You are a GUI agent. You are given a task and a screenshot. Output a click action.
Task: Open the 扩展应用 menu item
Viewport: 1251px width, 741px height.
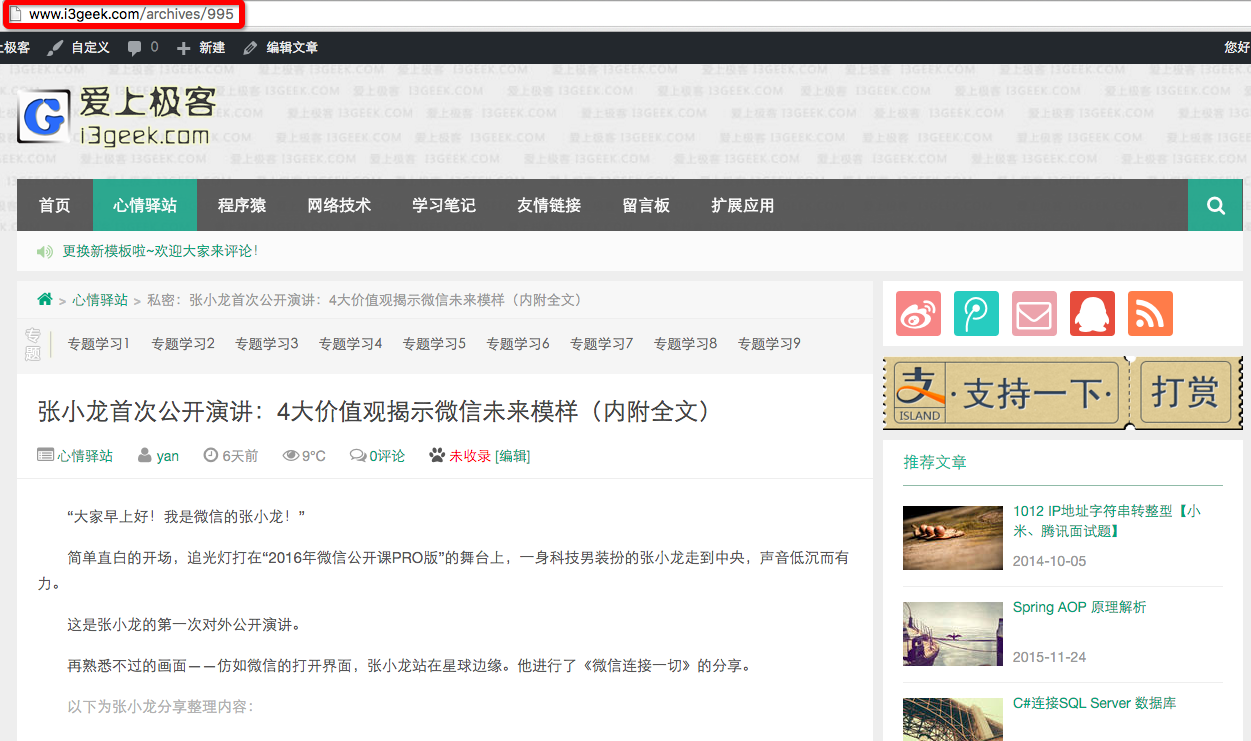(743, 205)
